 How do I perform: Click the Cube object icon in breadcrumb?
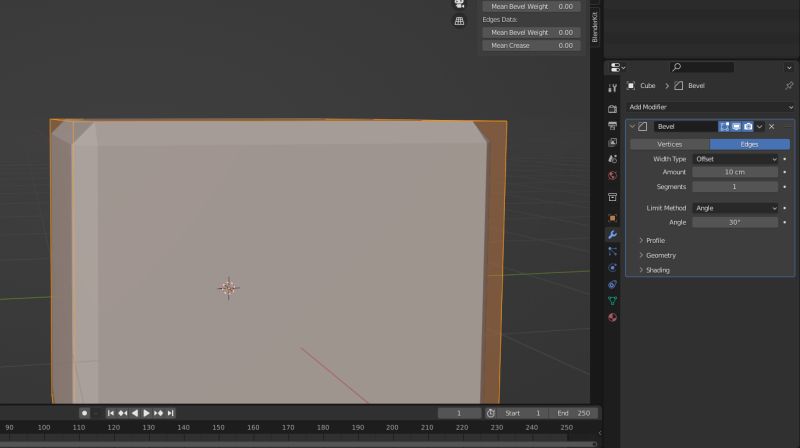coord(631,86)
